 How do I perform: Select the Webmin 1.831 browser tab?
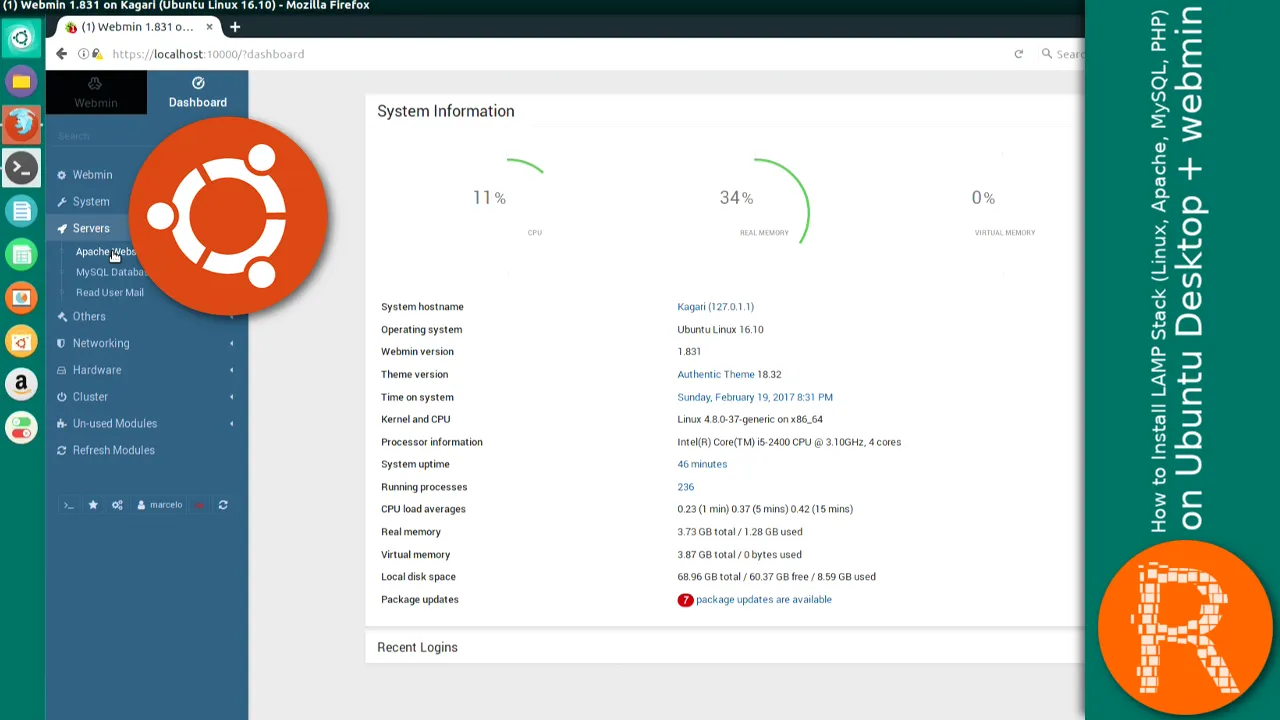click(x=138, y=27)
